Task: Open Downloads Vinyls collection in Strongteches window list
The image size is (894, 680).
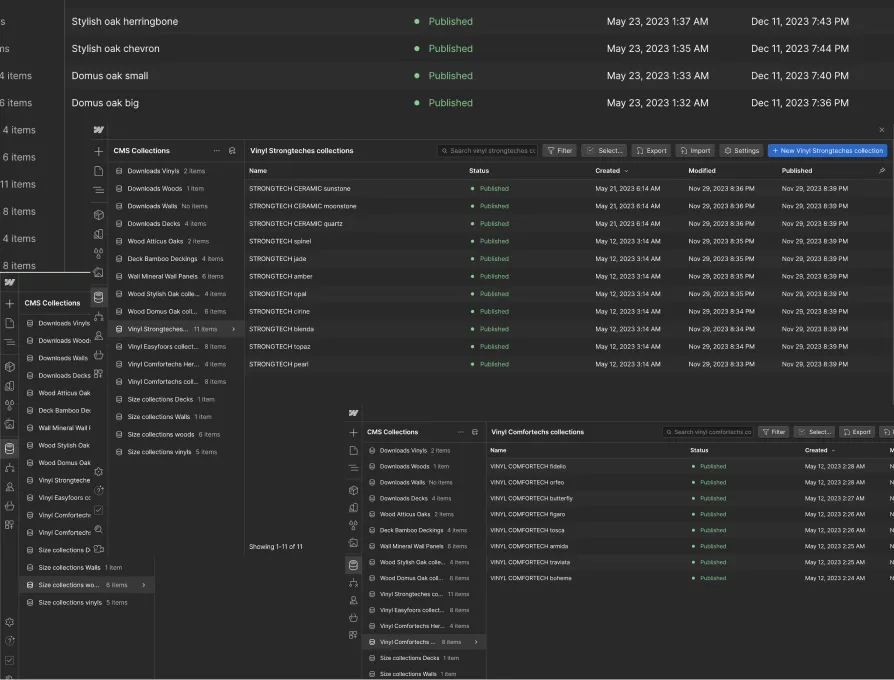Action: pyautogui.click(x=176, y=171)
